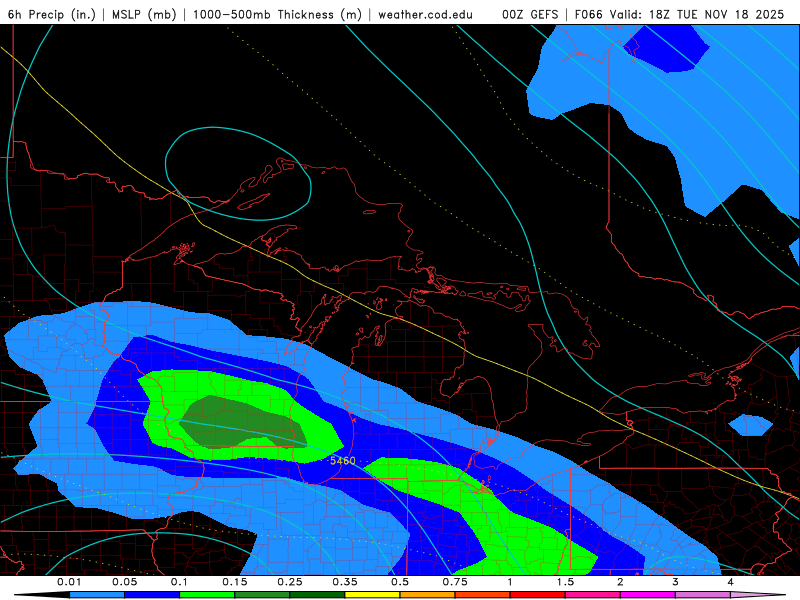This screenshot has height=600, width=800.
Task: Select the hot pink 1.5–2 legend swatch
Action: click(593, 595)
